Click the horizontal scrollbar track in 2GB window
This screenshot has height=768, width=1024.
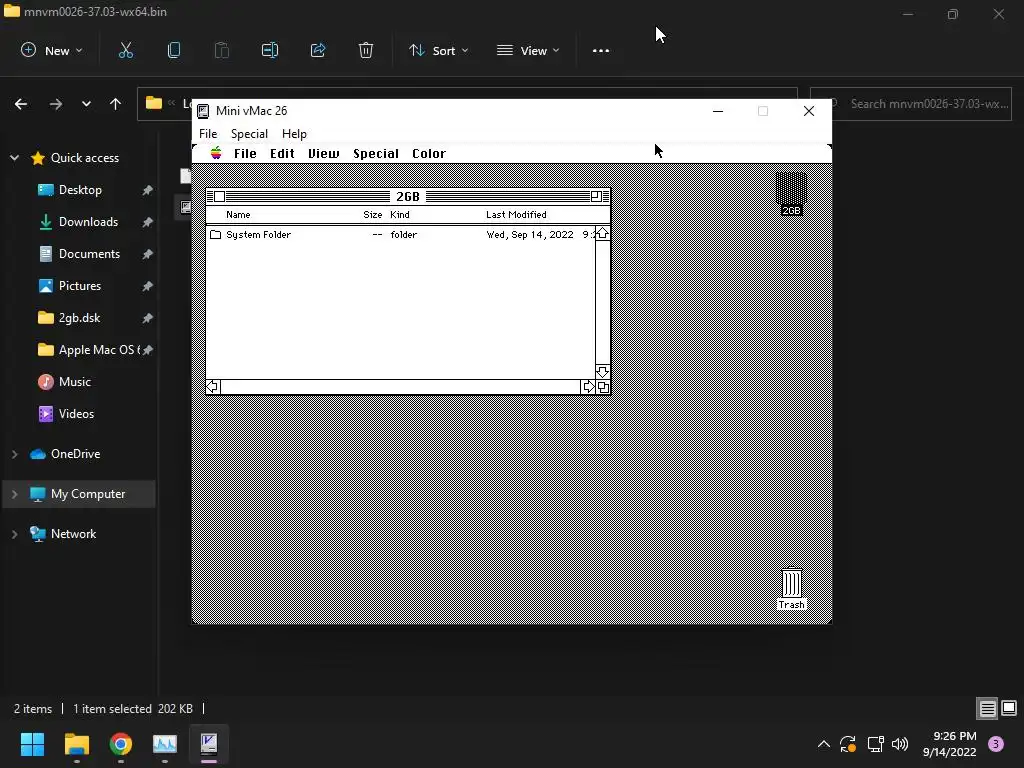tap(400, 387)
